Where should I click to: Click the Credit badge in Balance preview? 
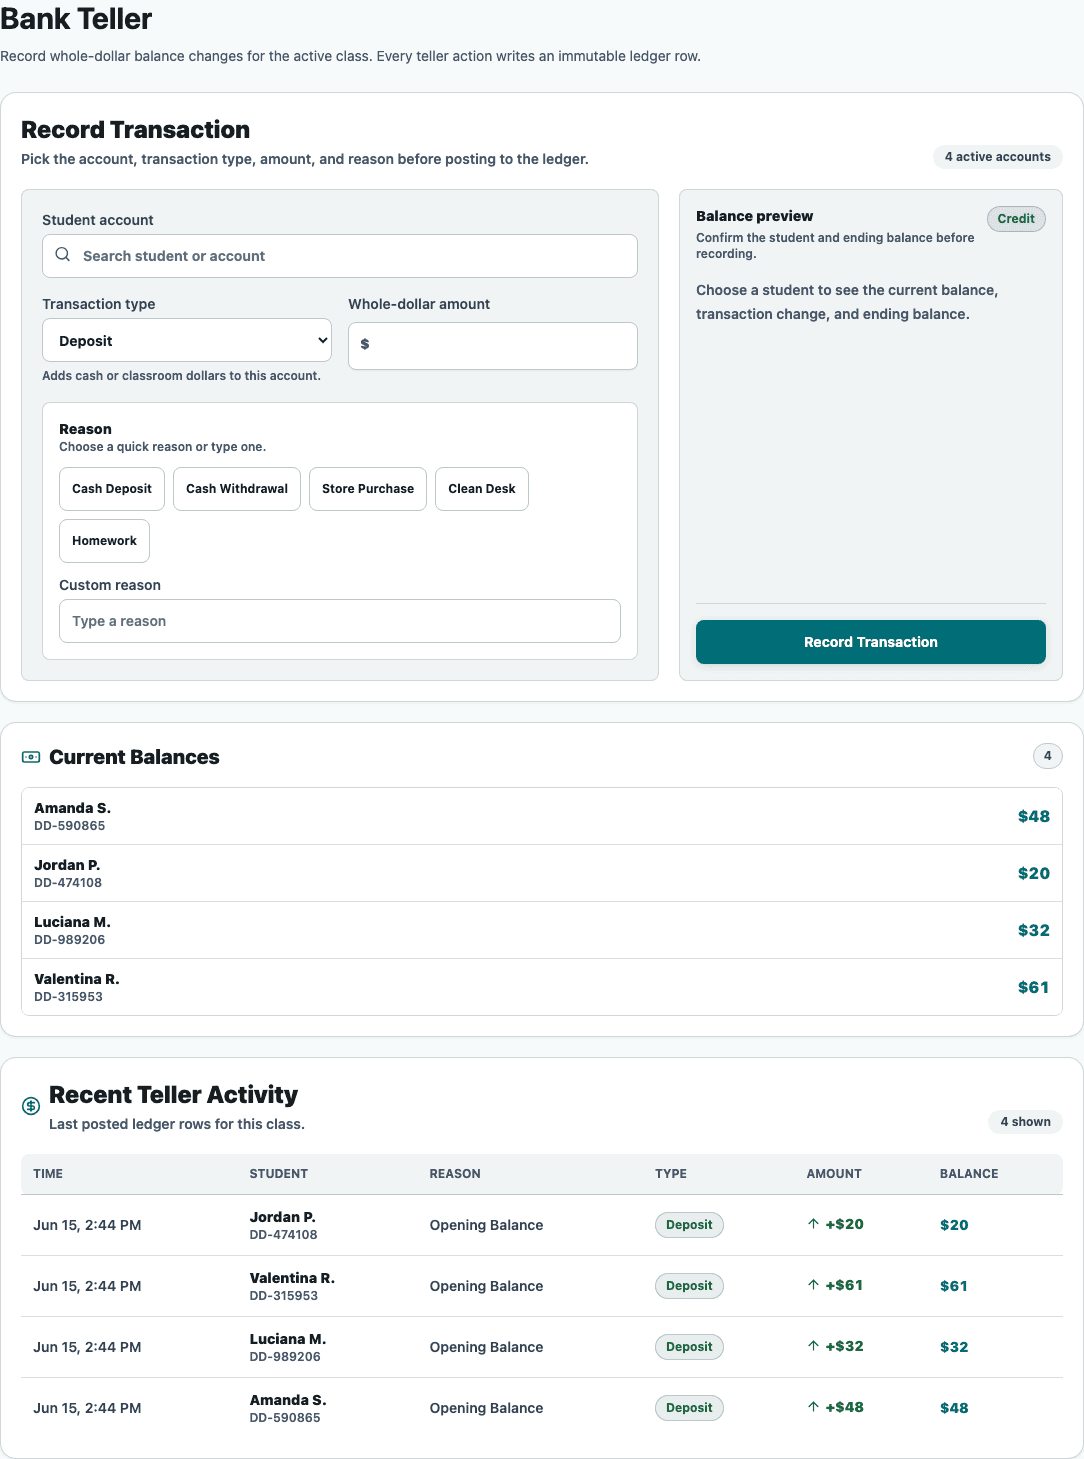pos(1016,219)
